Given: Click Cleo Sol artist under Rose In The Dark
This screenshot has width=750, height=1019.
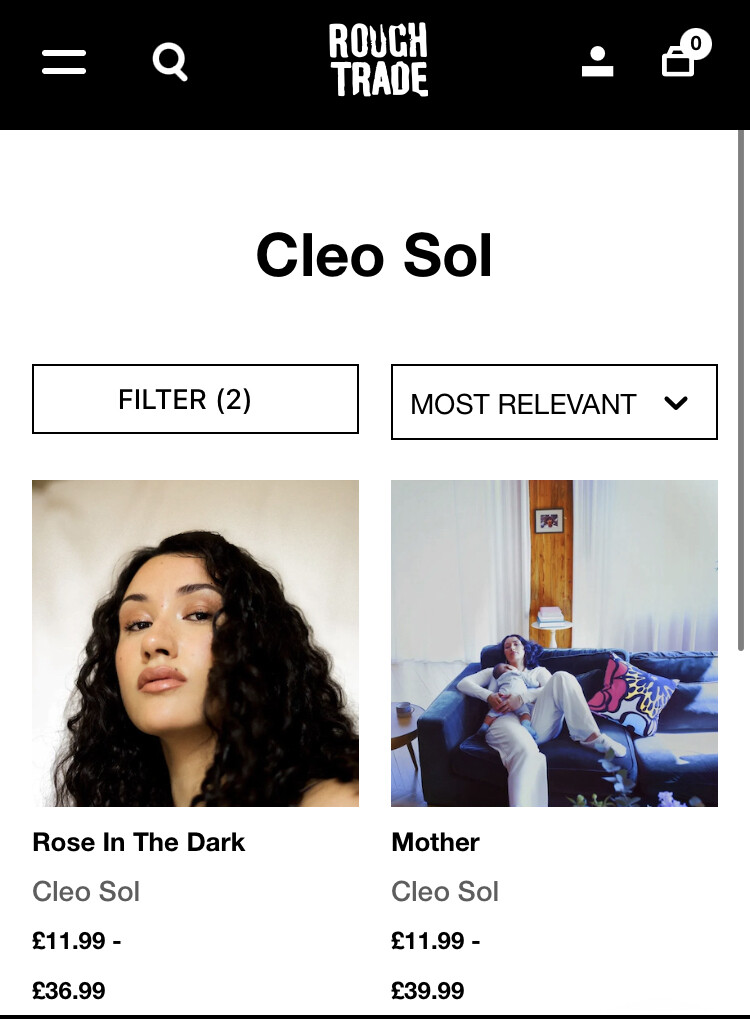Looking at the screenshot, I should pyautogui.click(x=86, y=892).
